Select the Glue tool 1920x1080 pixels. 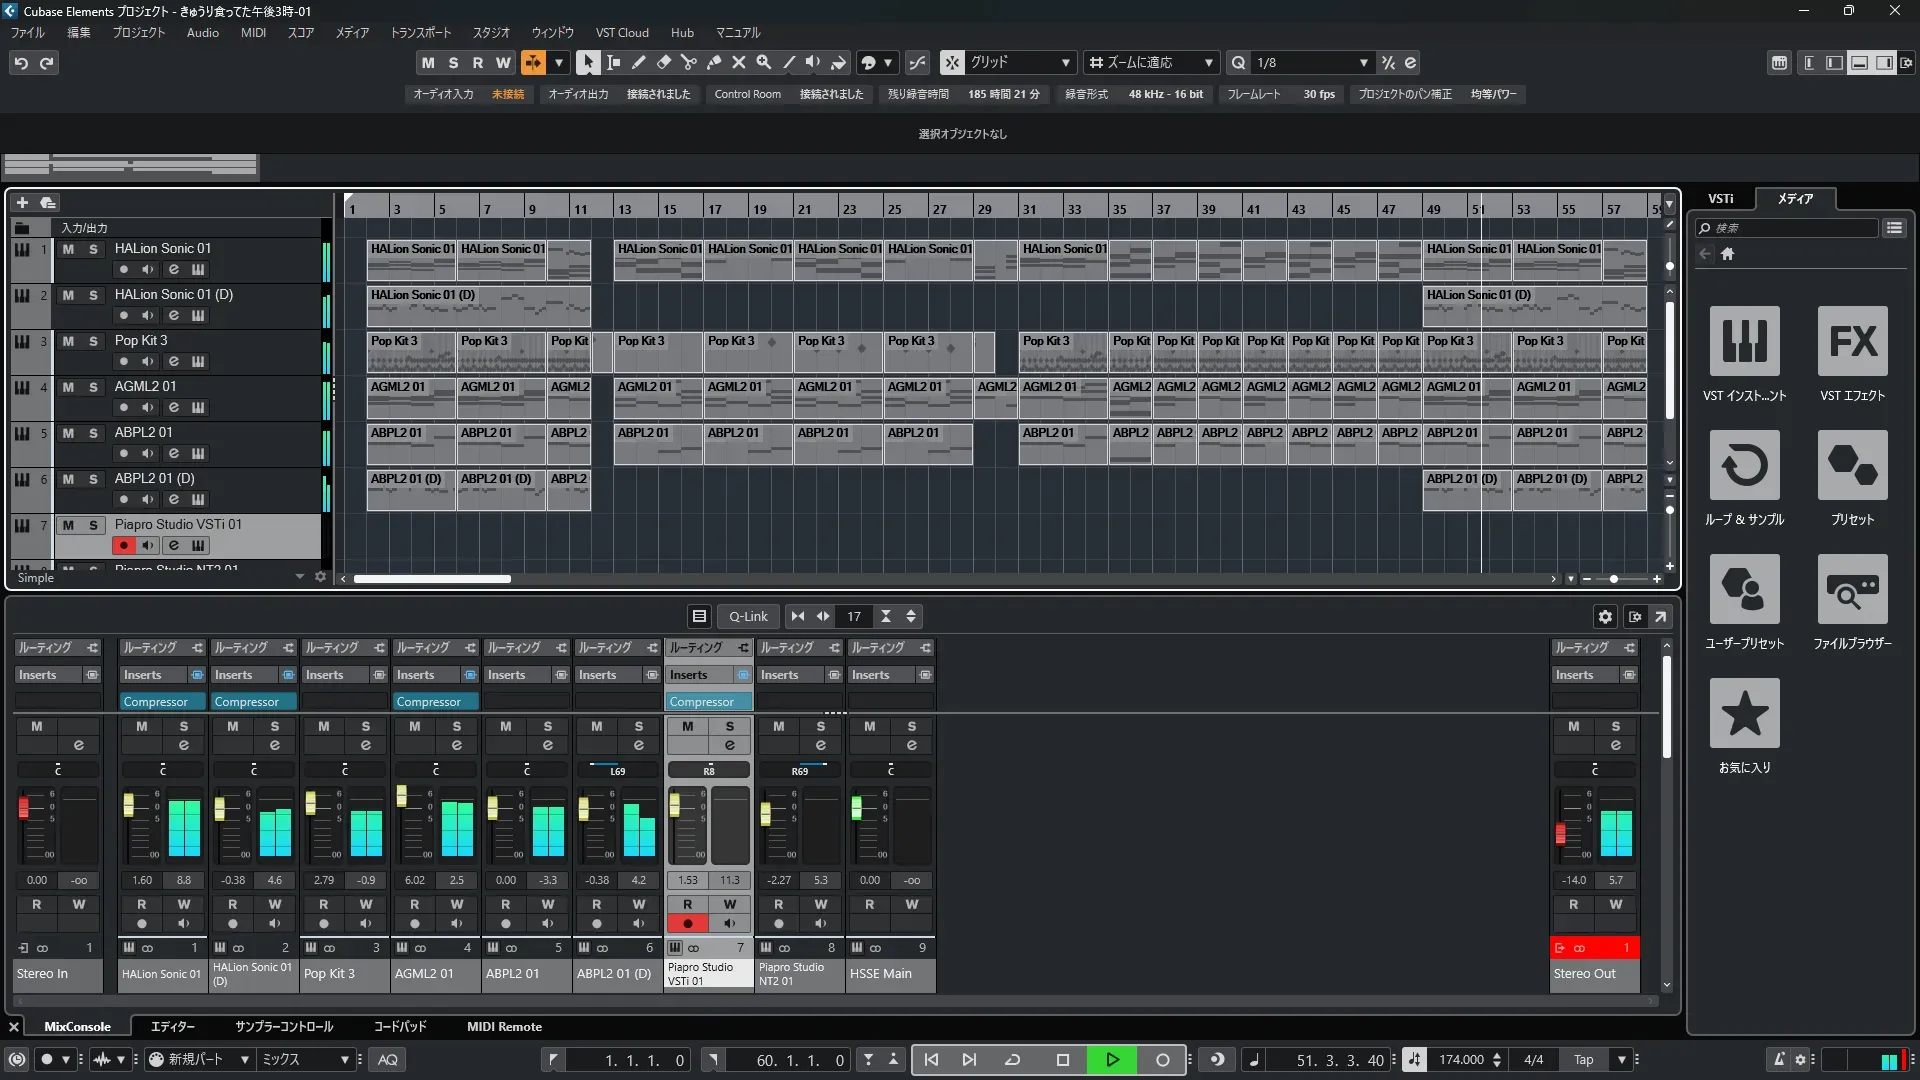[713, 62]
